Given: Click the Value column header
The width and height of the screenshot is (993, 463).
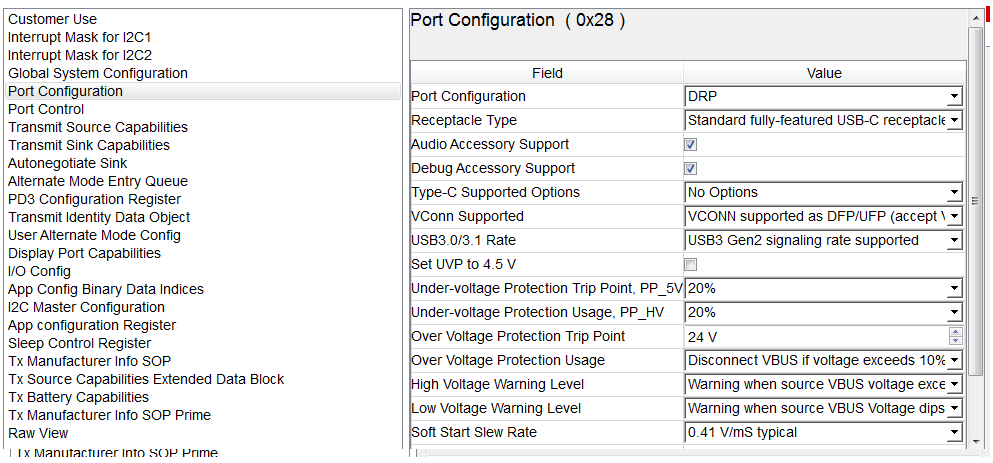Looking at the screenshot, I should click(x=825, y=73).
